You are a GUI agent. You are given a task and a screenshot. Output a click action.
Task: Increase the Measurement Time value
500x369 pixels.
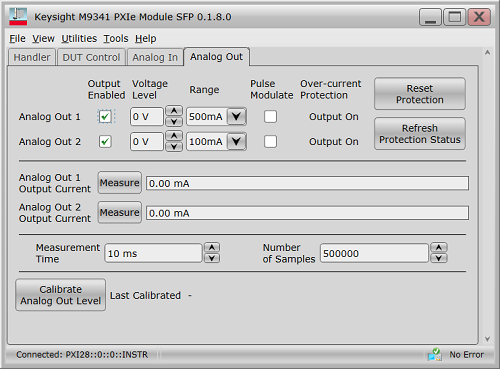click(212, 247)
